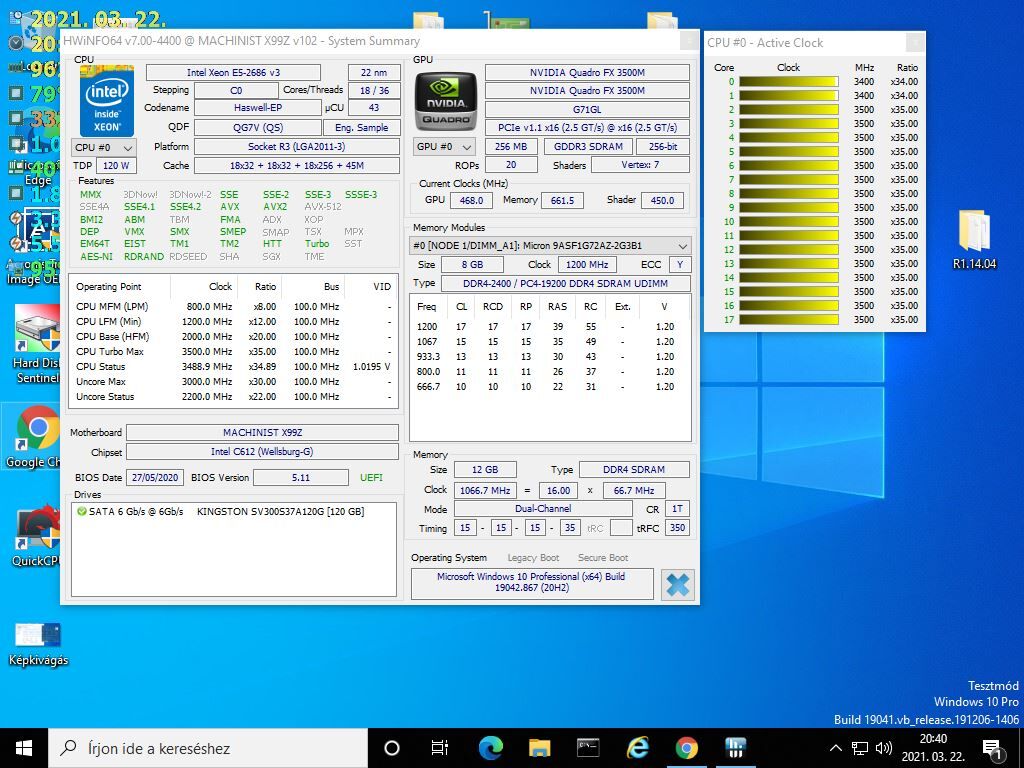Open the R1.14.04 desktop folder
Viewport: 1024px width, 768px height.
coord(974,240)
